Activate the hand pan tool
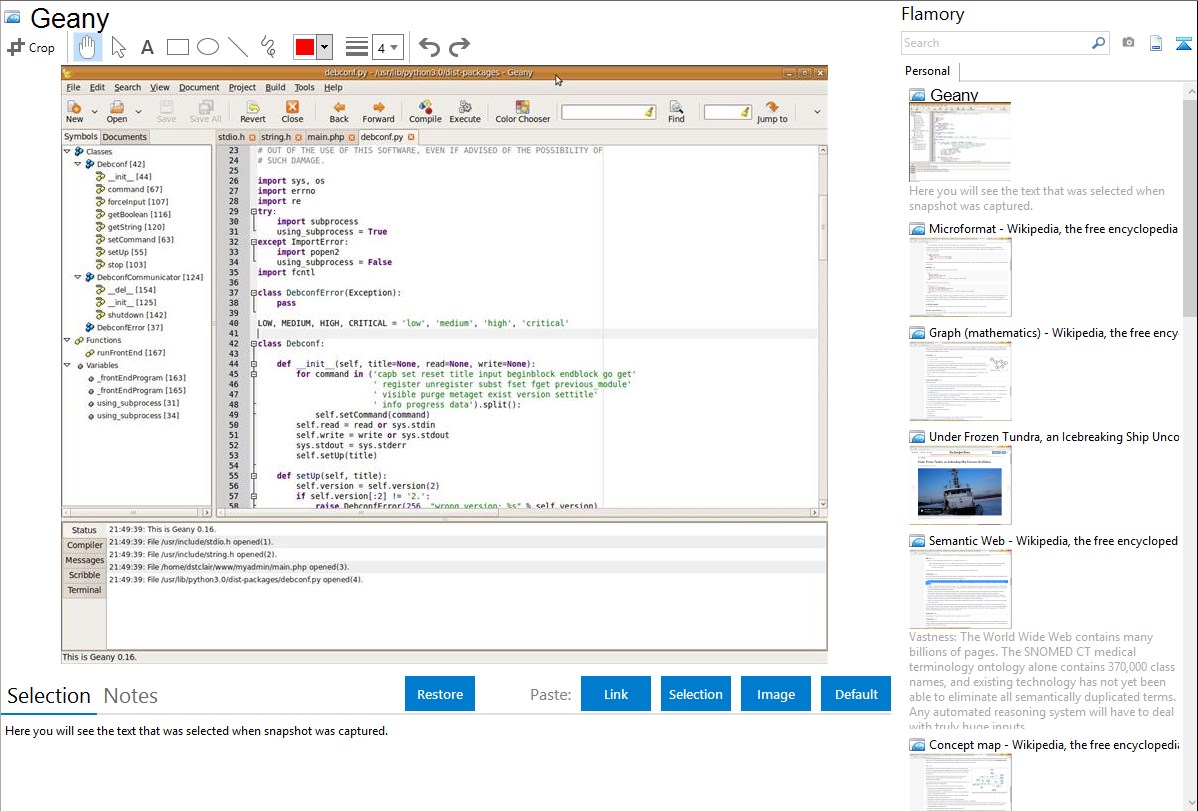This screenshot has height=811, width=1198. [88, 47]
